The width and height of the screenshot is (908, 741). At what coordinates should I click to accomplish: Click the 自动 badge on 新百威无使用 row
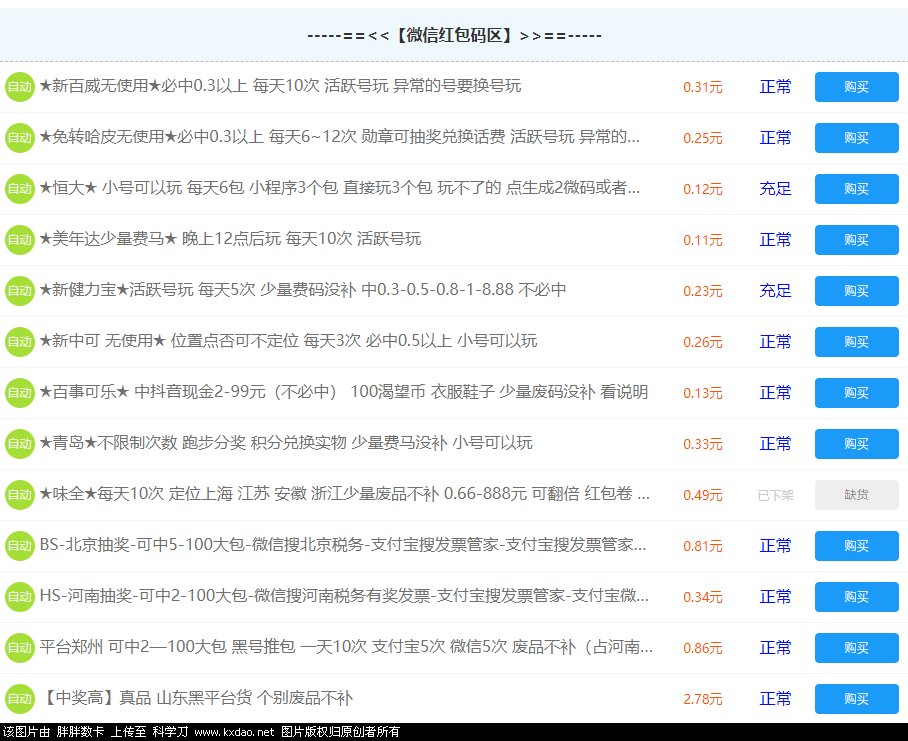pyautogui.click(x=20, y=87)
